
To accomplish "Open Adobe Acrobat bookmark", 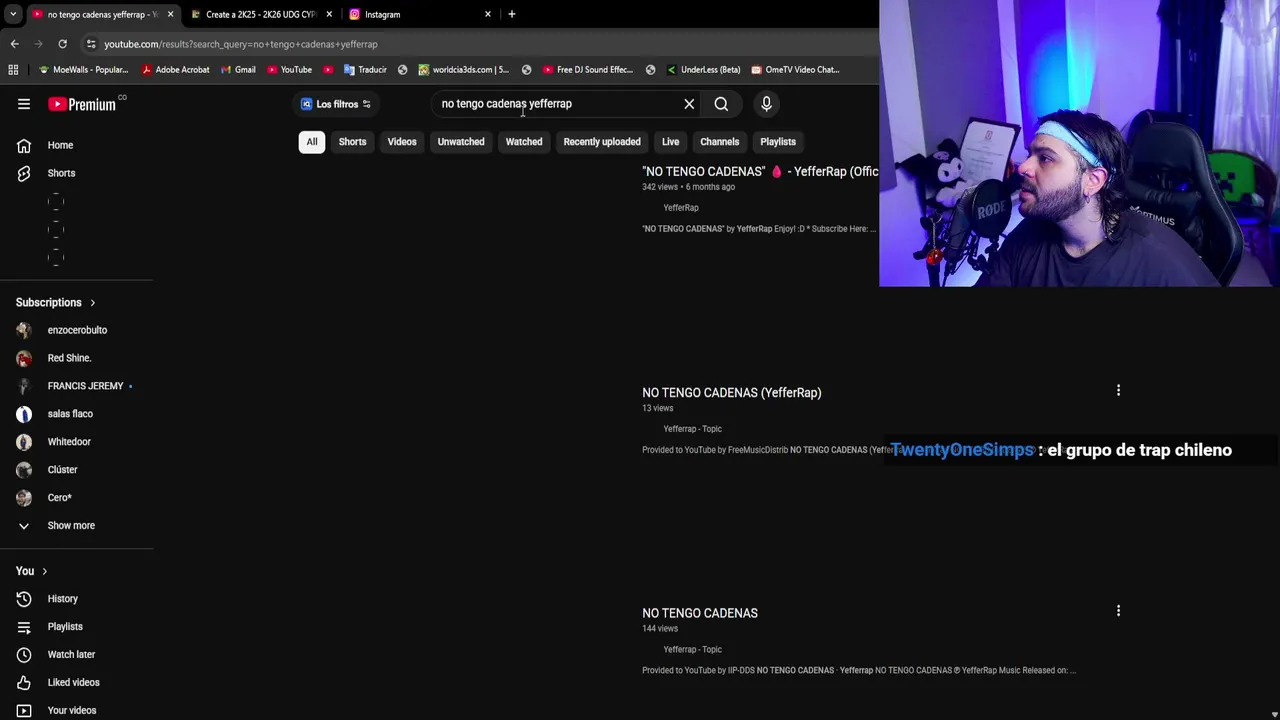I will coord(176,70).
